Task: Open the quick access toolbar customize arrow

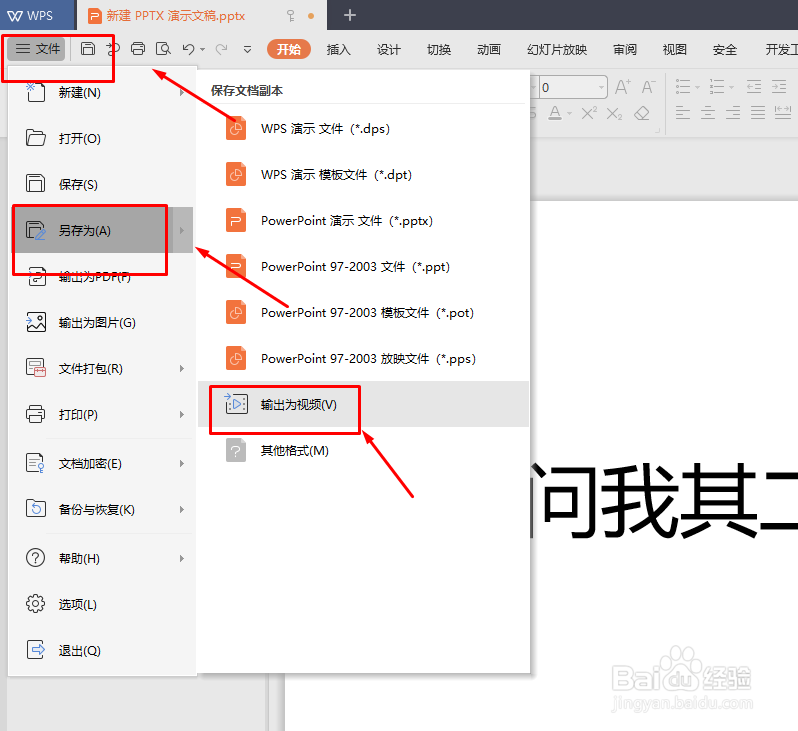Action: coord(247,49)
